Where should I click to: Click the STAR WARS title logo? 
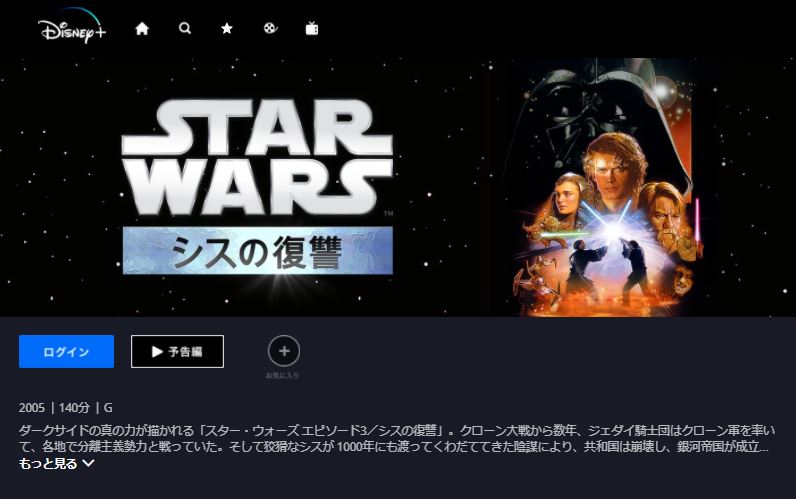[257, 157]
